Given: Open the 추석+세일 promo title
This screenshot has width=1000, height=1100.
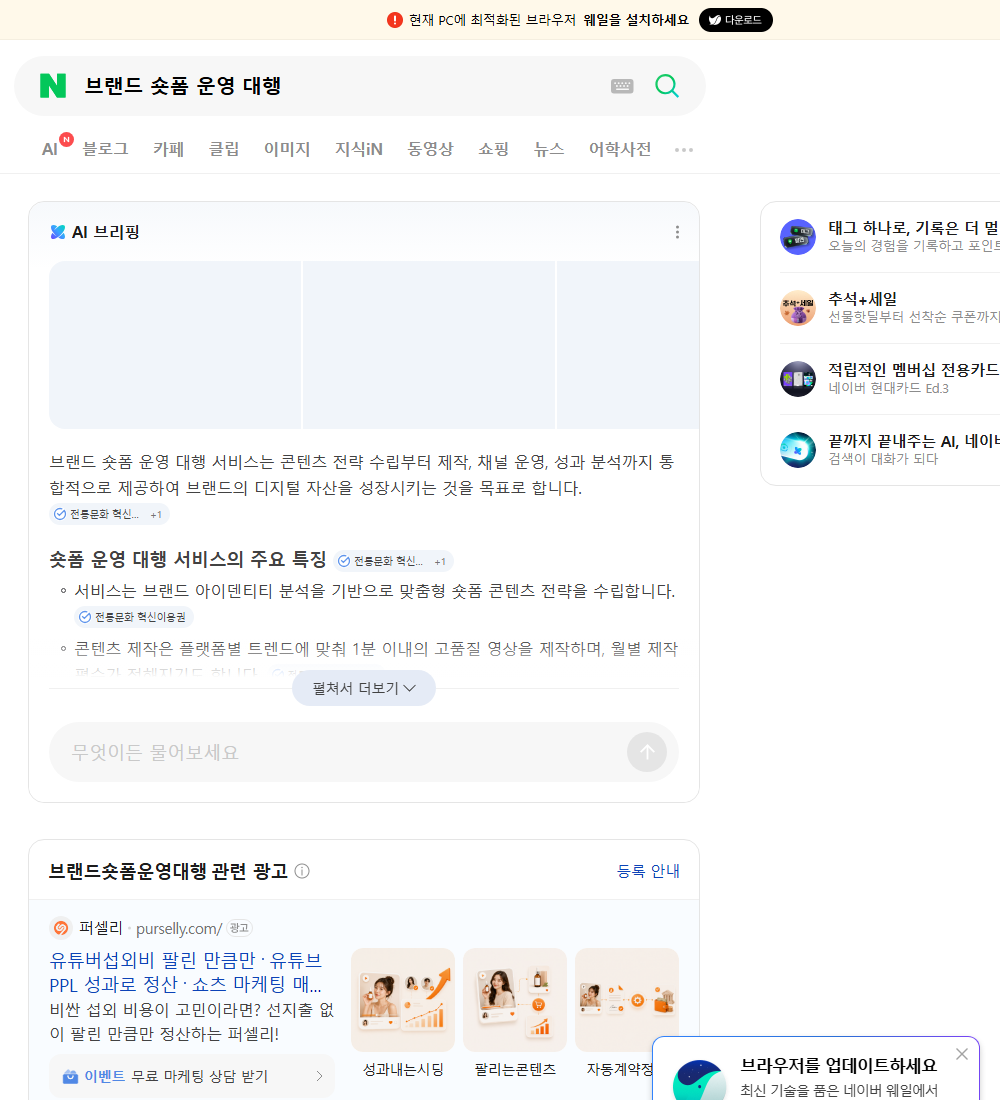Looking at the screenshot, I should (x=862, y=299).
